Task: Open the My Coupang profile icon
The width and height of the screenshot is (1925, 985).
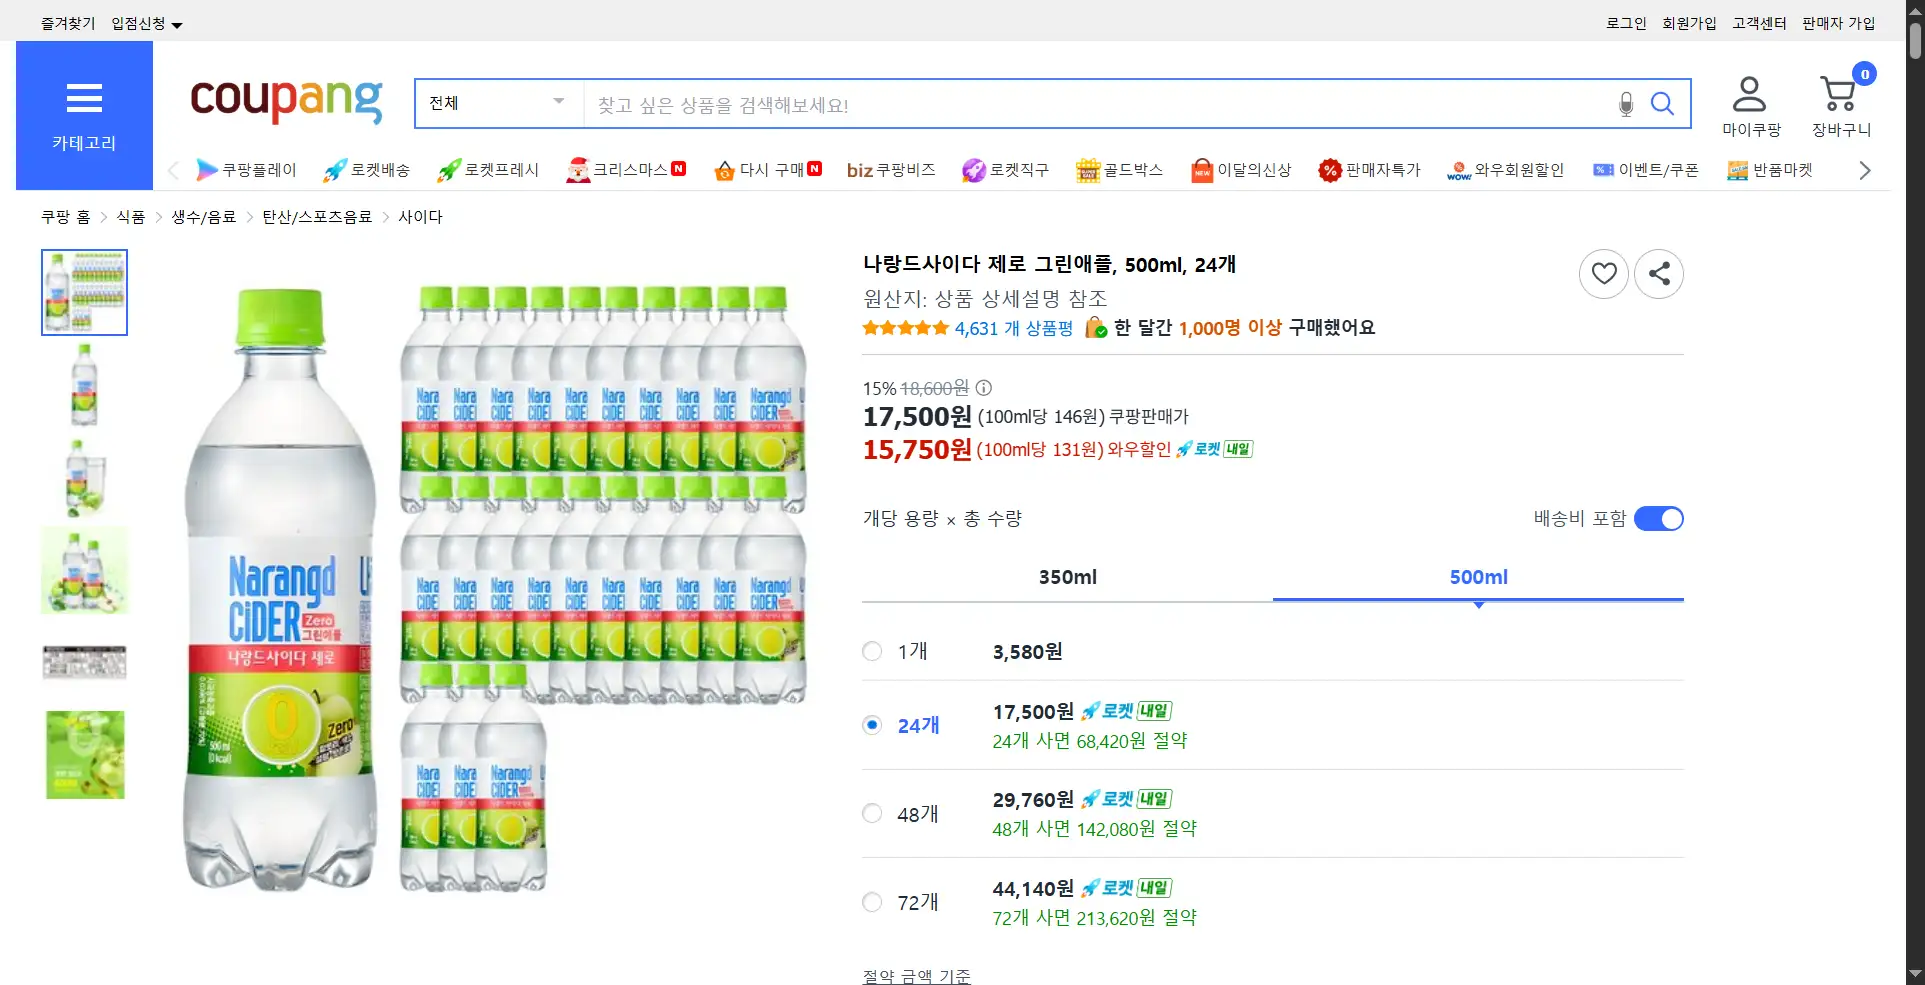Action: tap(1749, 96)
